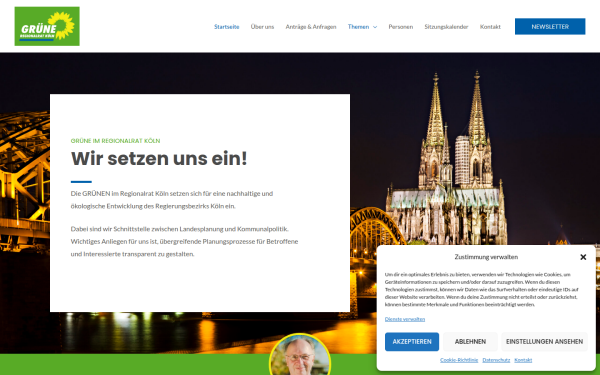Open the Cookie-Richtlinie link
This screenshot has width=600, height=375.
coord(459,360)
